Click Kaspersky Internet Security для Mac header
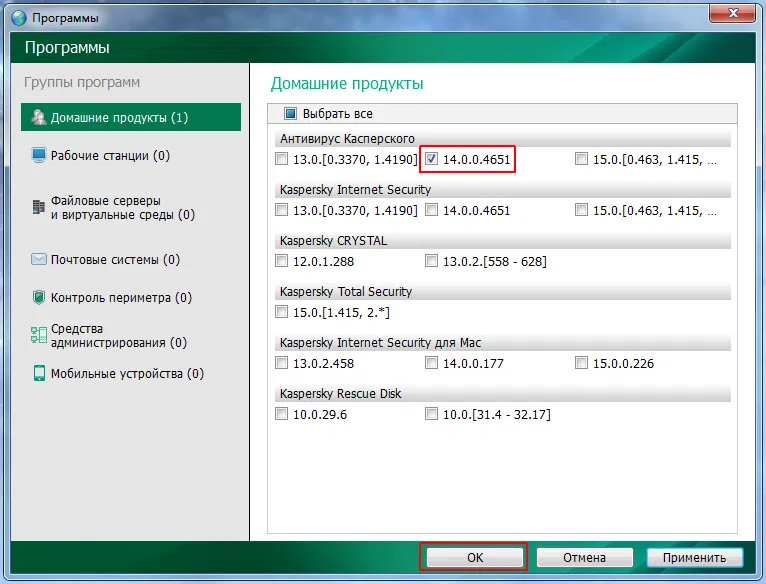Image resolution: width=766 pixels, height=584 pixels. click(x=502, y=343)
